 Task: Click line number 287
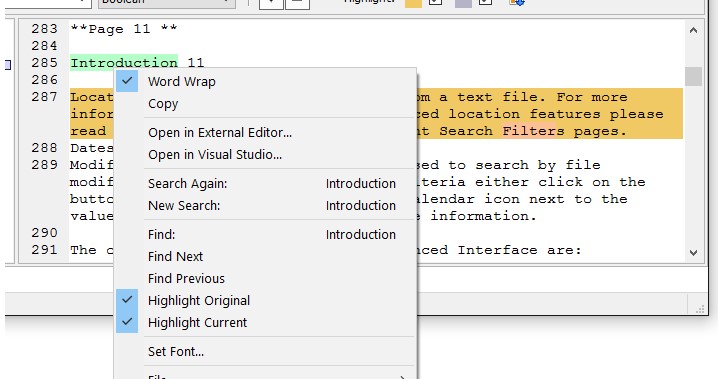[44, 97]
